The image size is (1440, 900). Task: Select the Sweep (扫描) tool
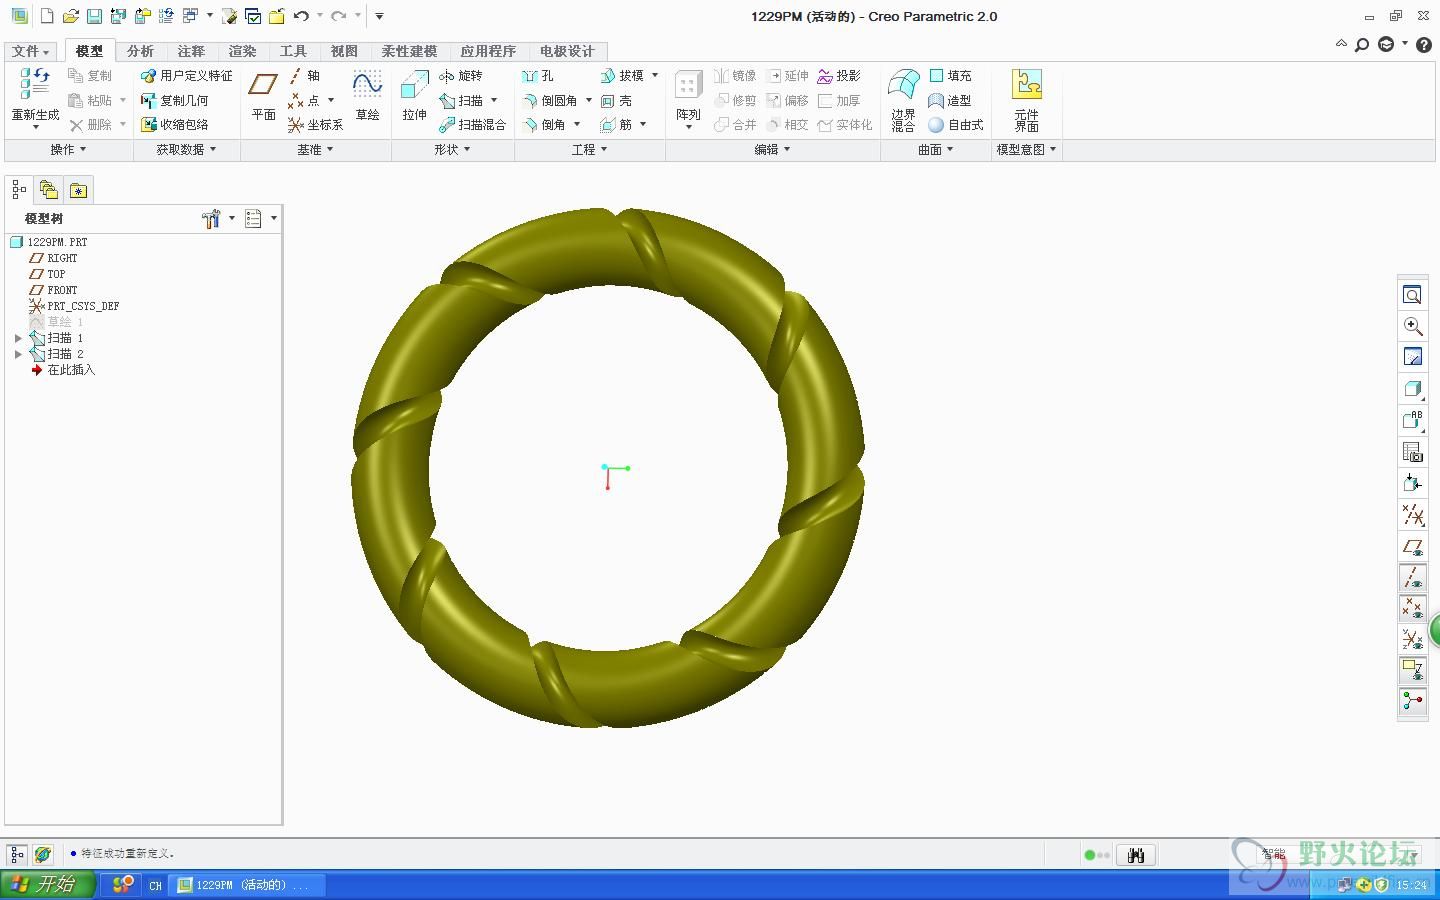(x=461, y=100)
